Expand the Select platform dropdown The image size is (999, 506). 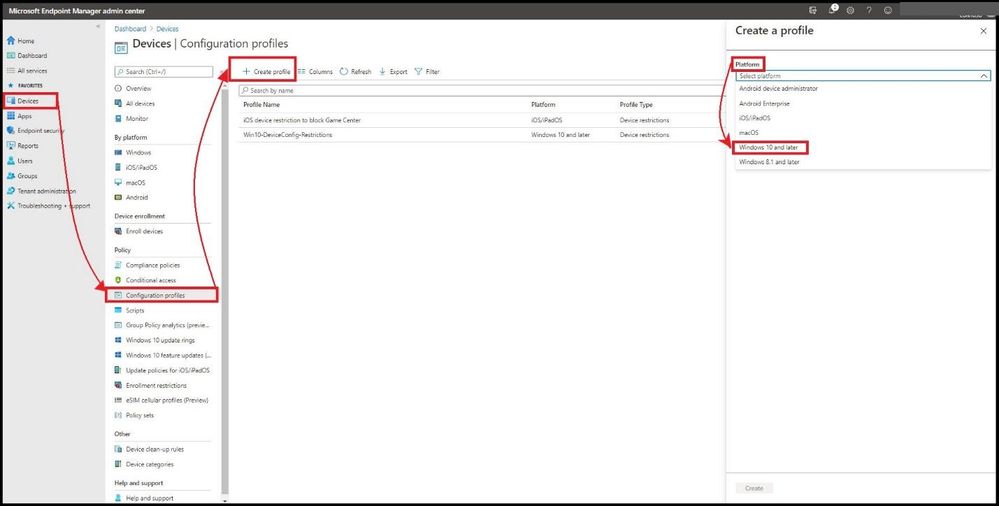pos(863,76)
